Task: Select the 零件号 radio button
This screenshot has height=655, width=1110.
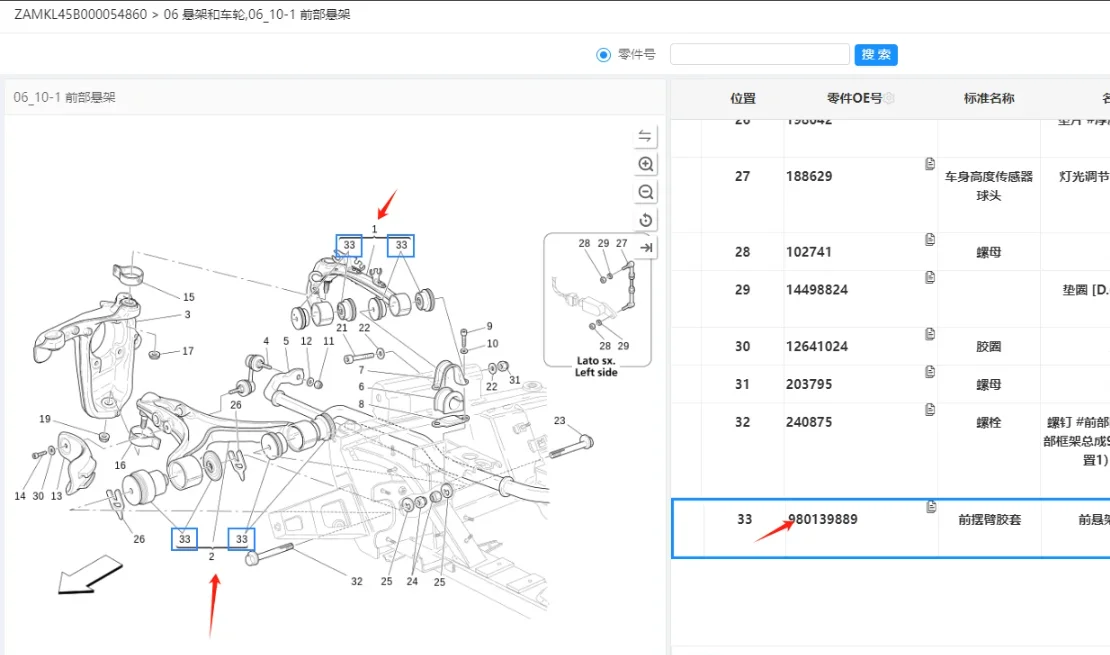Action: pos(603,55)
